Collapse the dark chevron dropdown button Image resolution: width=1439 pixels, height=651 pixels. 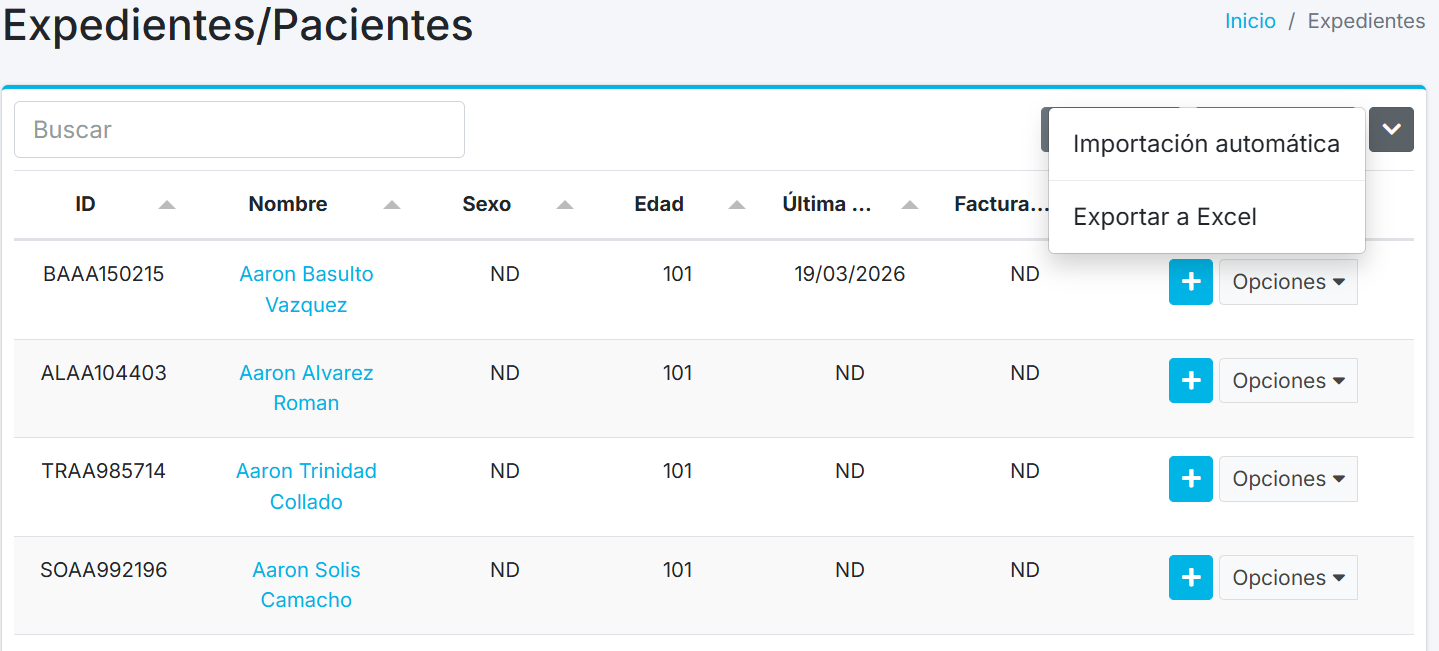[x=1391, y=130]
